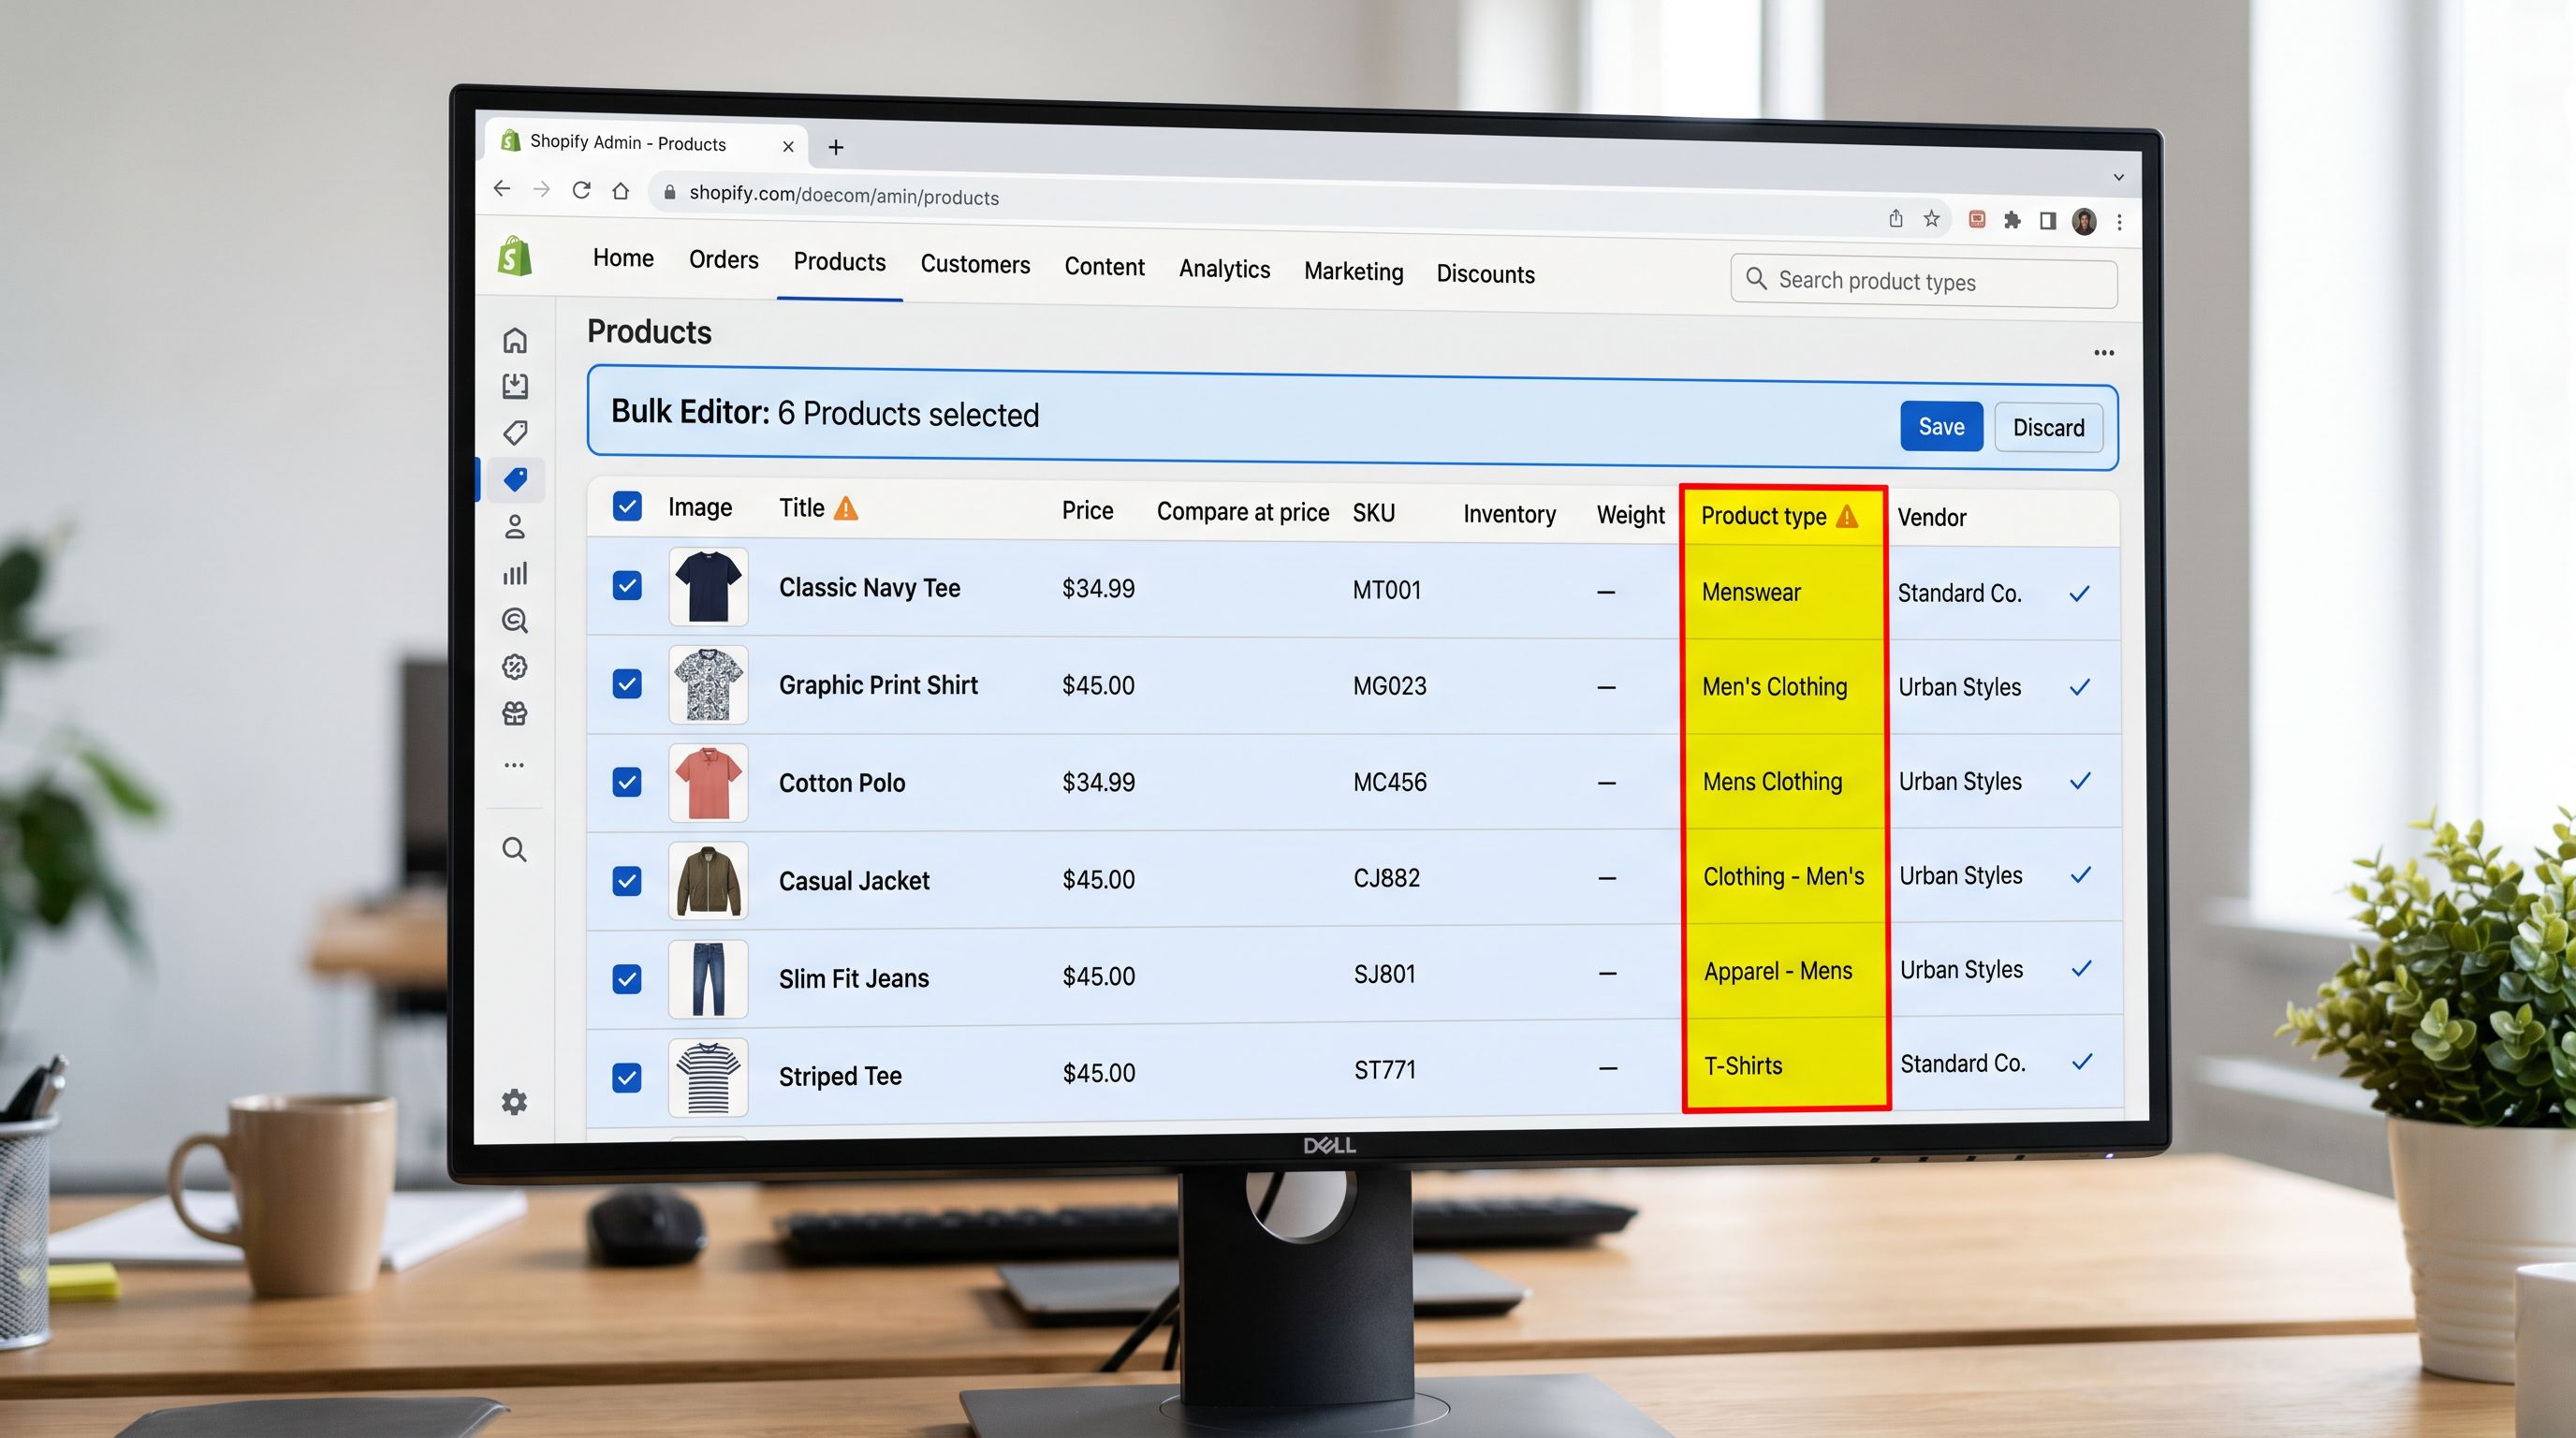
Task: Open the browser extensions puzzle icon
Action: 2013,220
